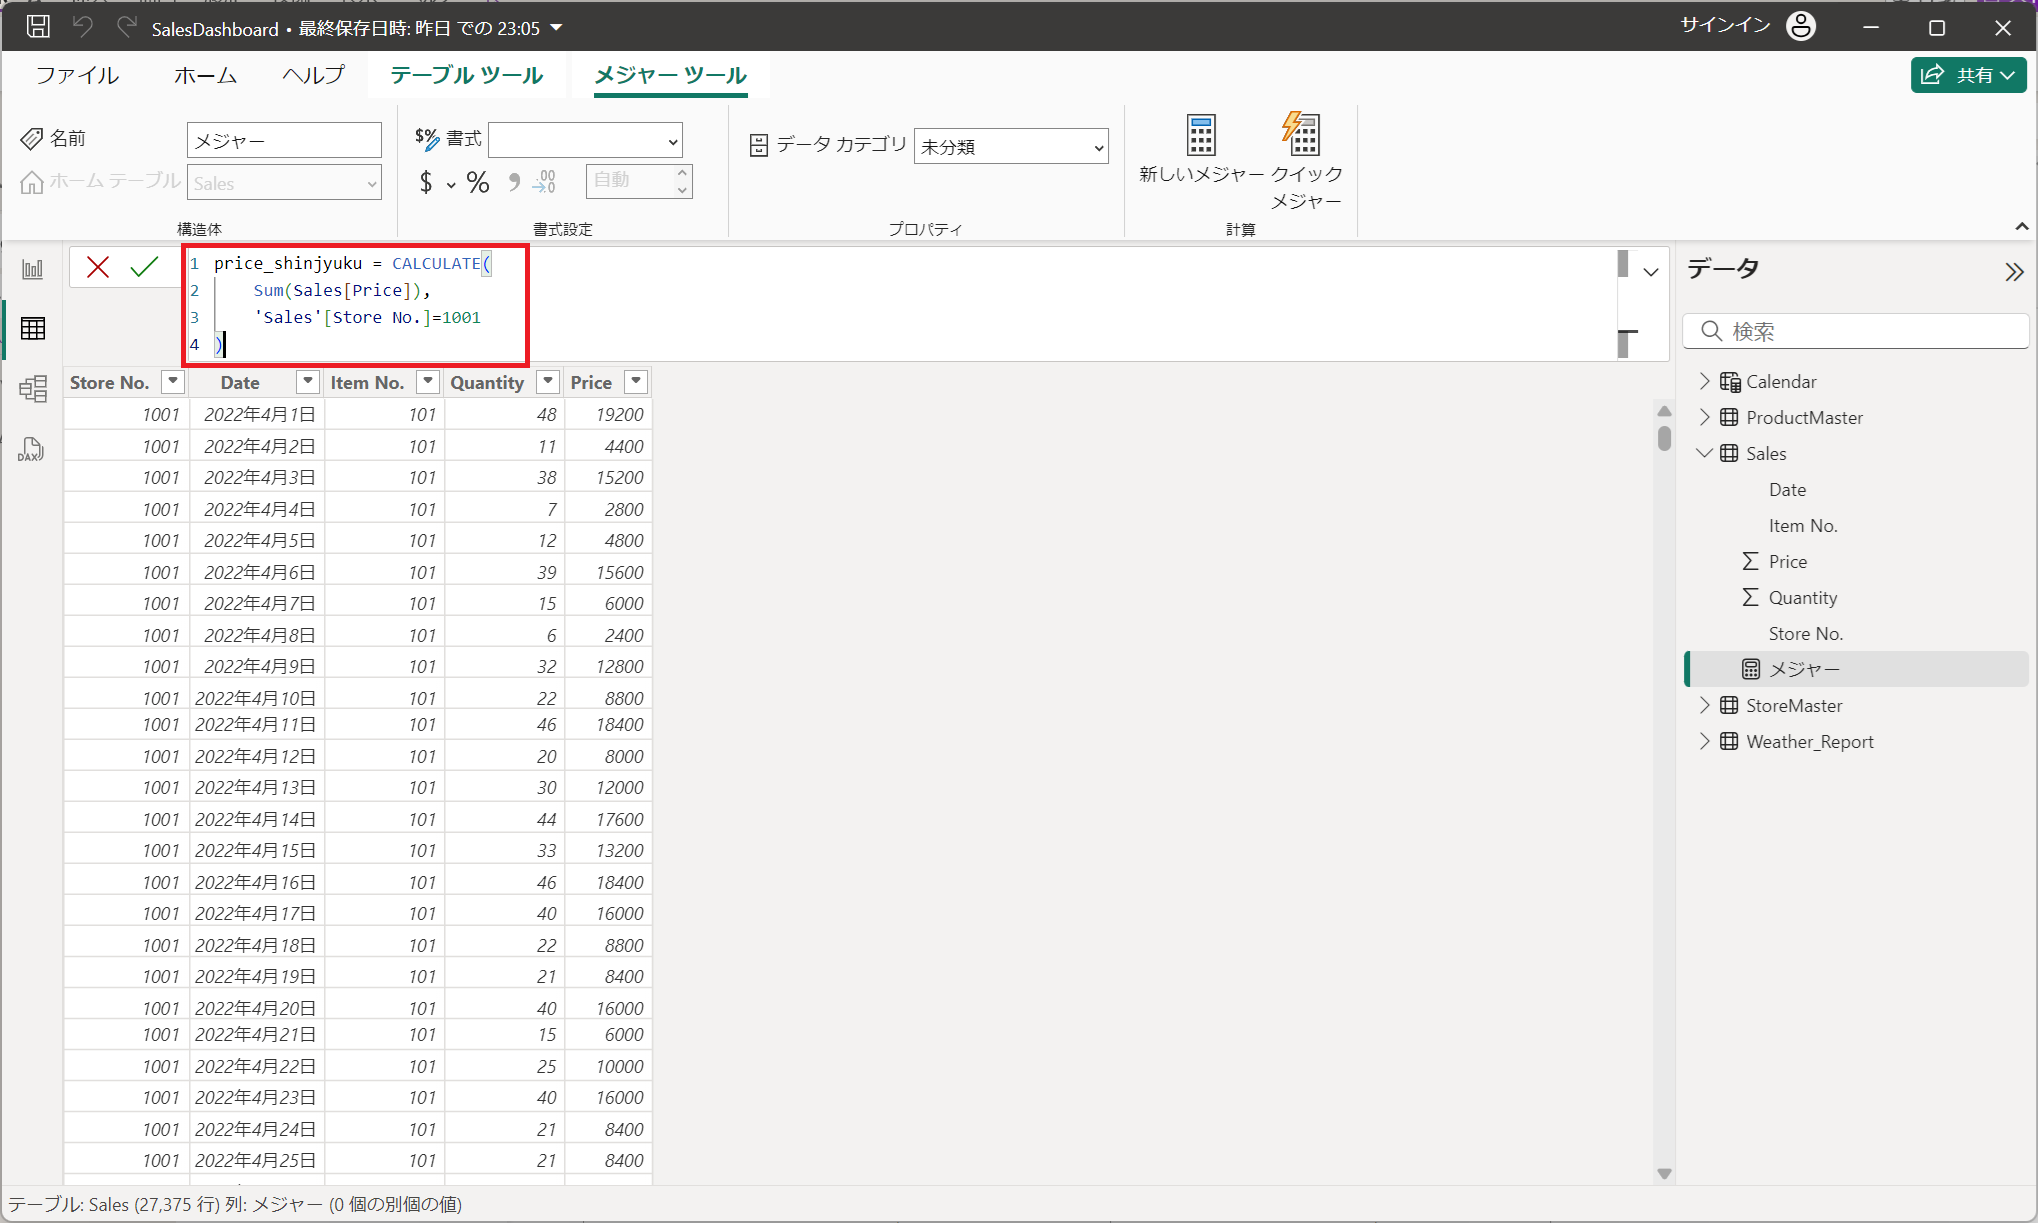Apply percentage format to the measure

pos(478,182)
